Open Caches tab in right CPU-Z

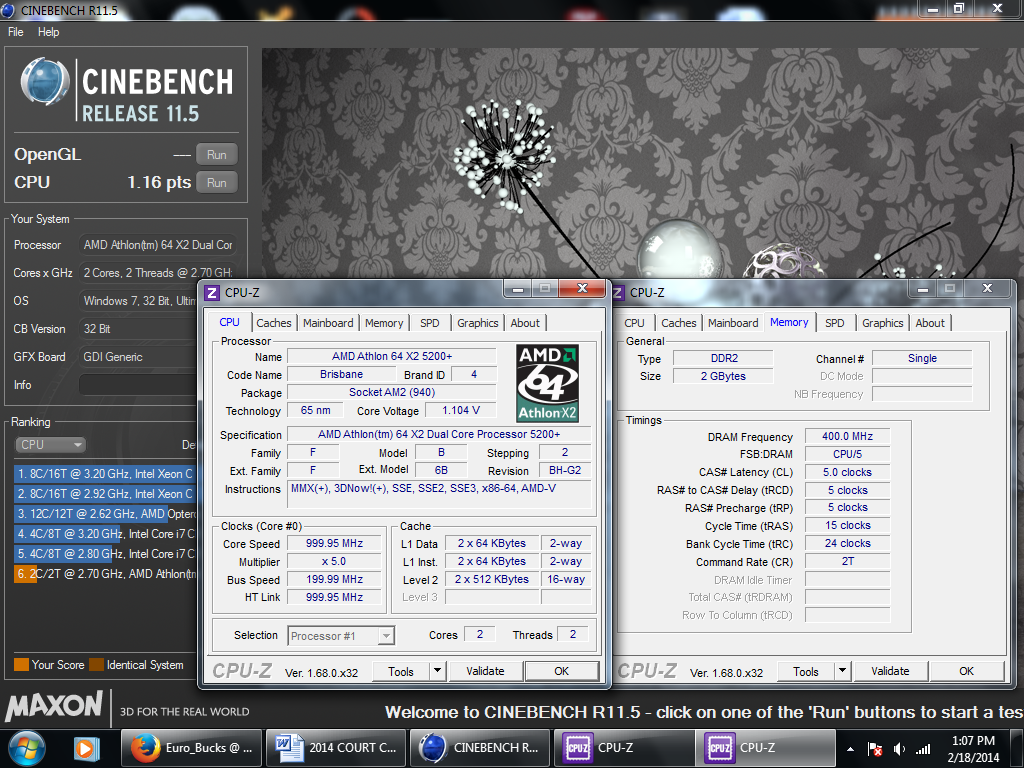click(679, 323)
